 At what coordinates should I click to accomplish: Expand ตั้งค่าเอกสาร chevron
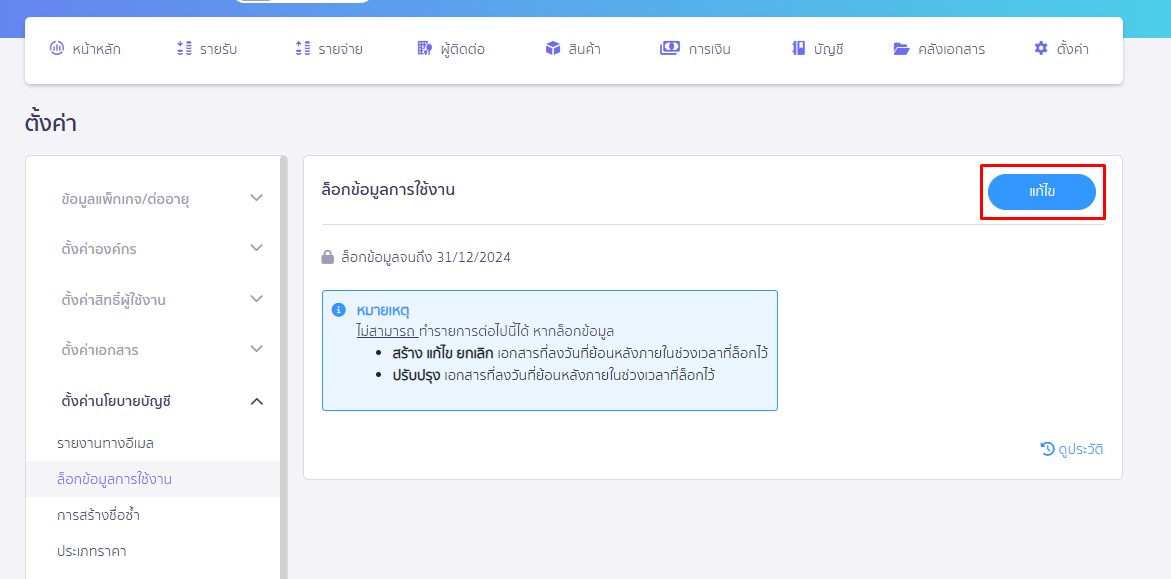[256, 349]
